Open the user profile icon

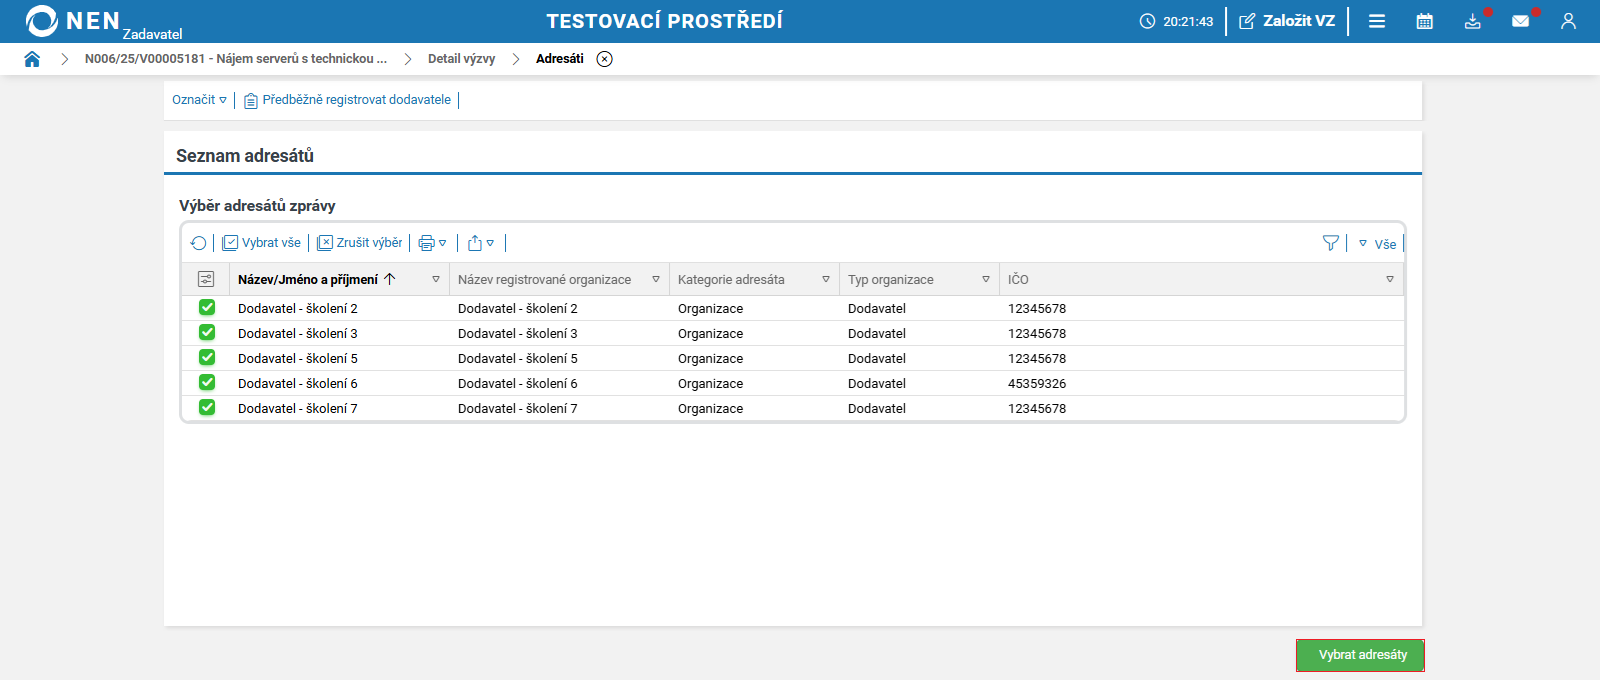click(x=1568, y=21)
